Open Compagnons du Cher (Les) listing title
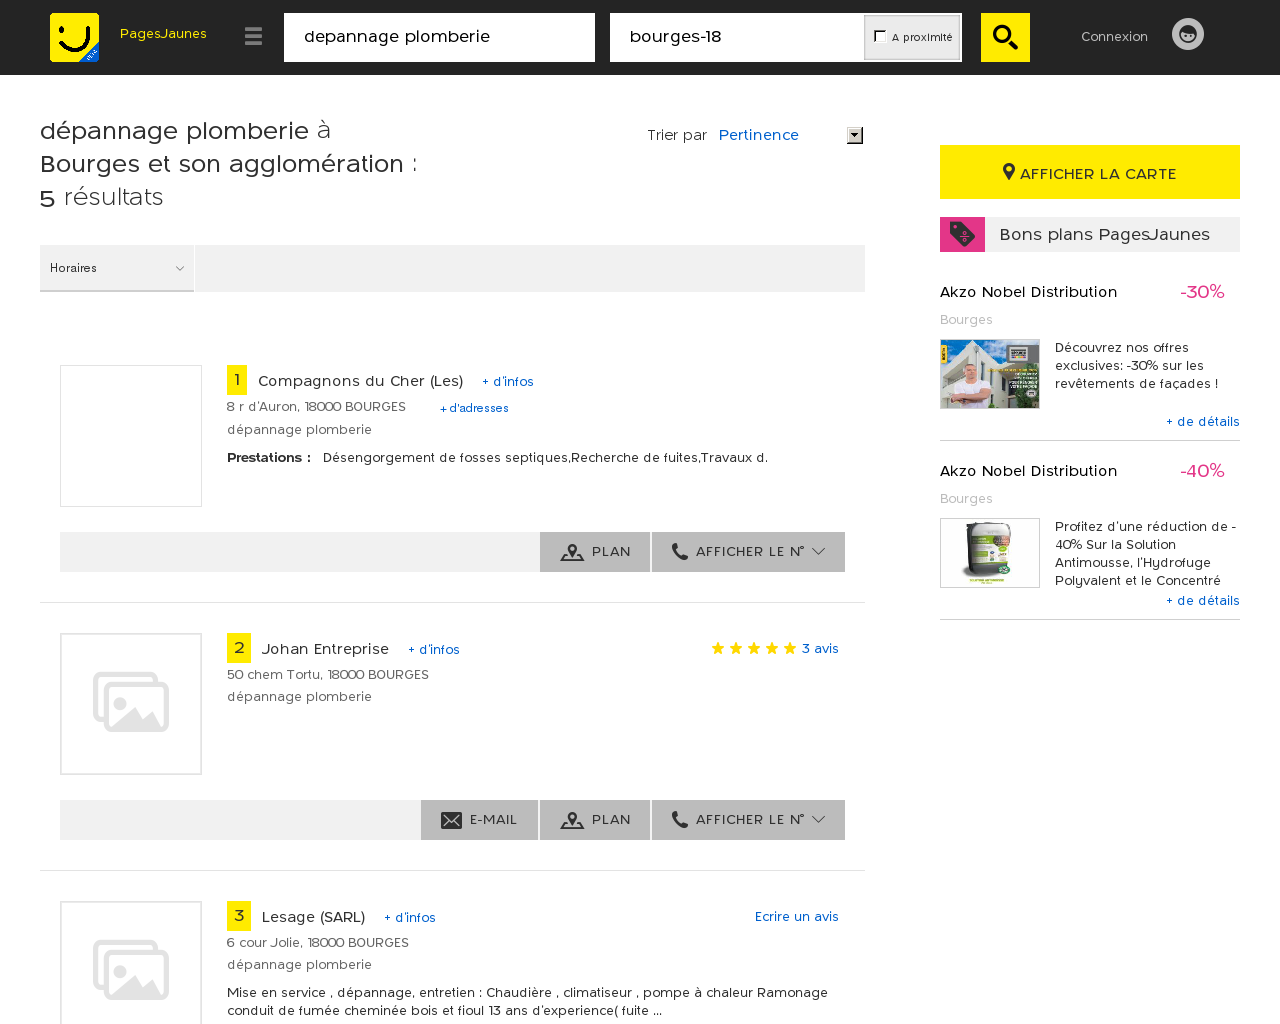This screenshot has height=1024, width=1280. 360,381
